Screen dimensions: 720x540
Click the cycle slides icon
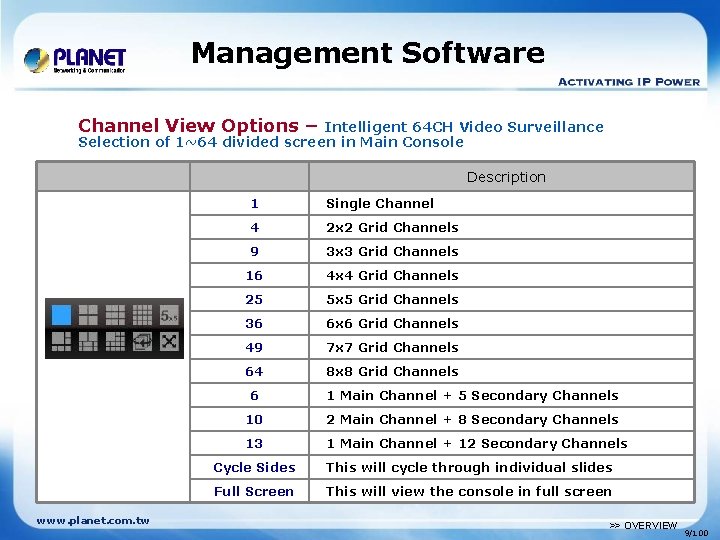pyautogui.click(x=142, y=342)
